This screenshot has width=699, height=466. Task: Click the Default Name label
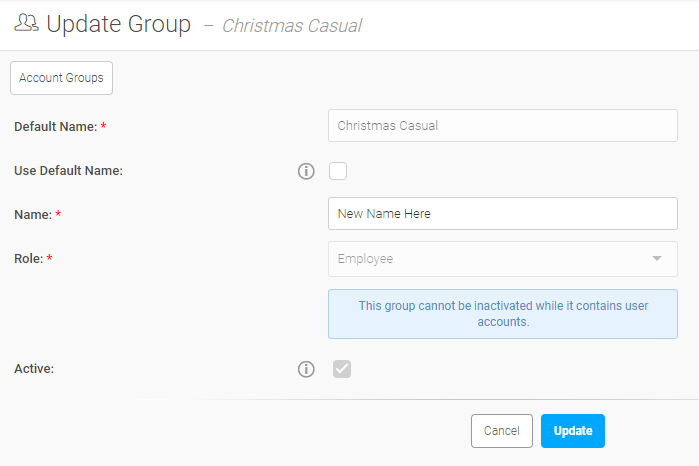[55, 127]
